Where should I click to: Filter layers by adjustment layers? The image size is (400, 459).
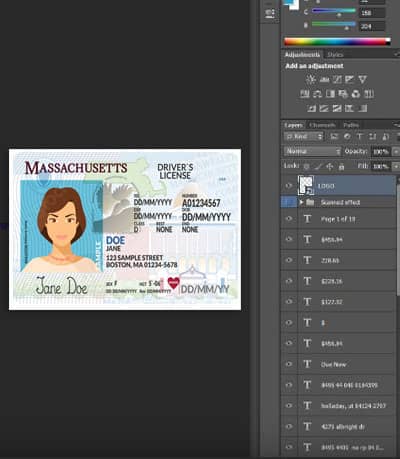point(347,136)
